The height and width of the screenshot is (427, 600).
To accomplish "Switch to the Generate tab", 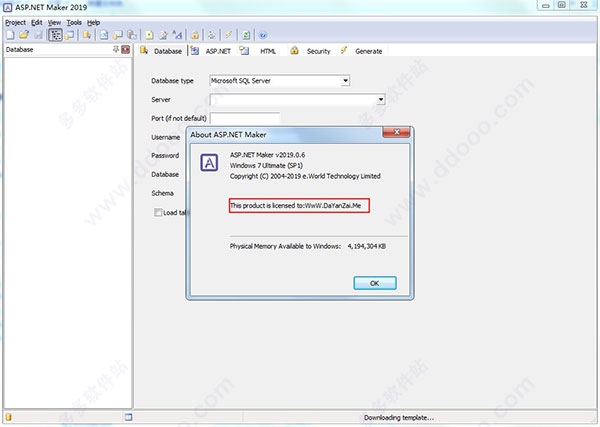I will click(x=362, y=51).
